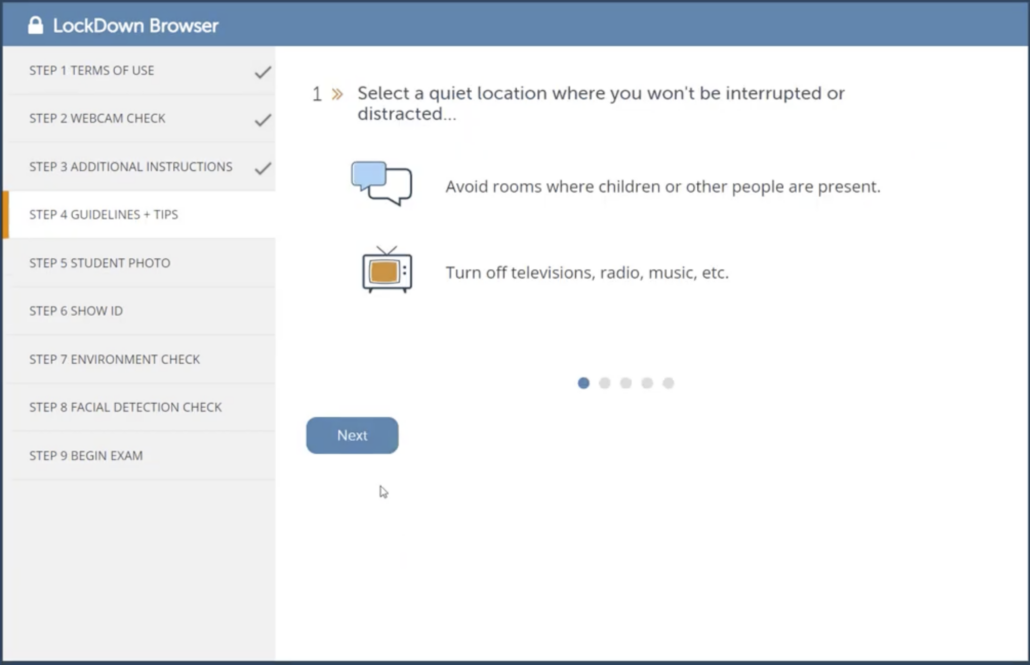
Task: Click the checkmark next to Terms of Use
Action: point(263,72)
